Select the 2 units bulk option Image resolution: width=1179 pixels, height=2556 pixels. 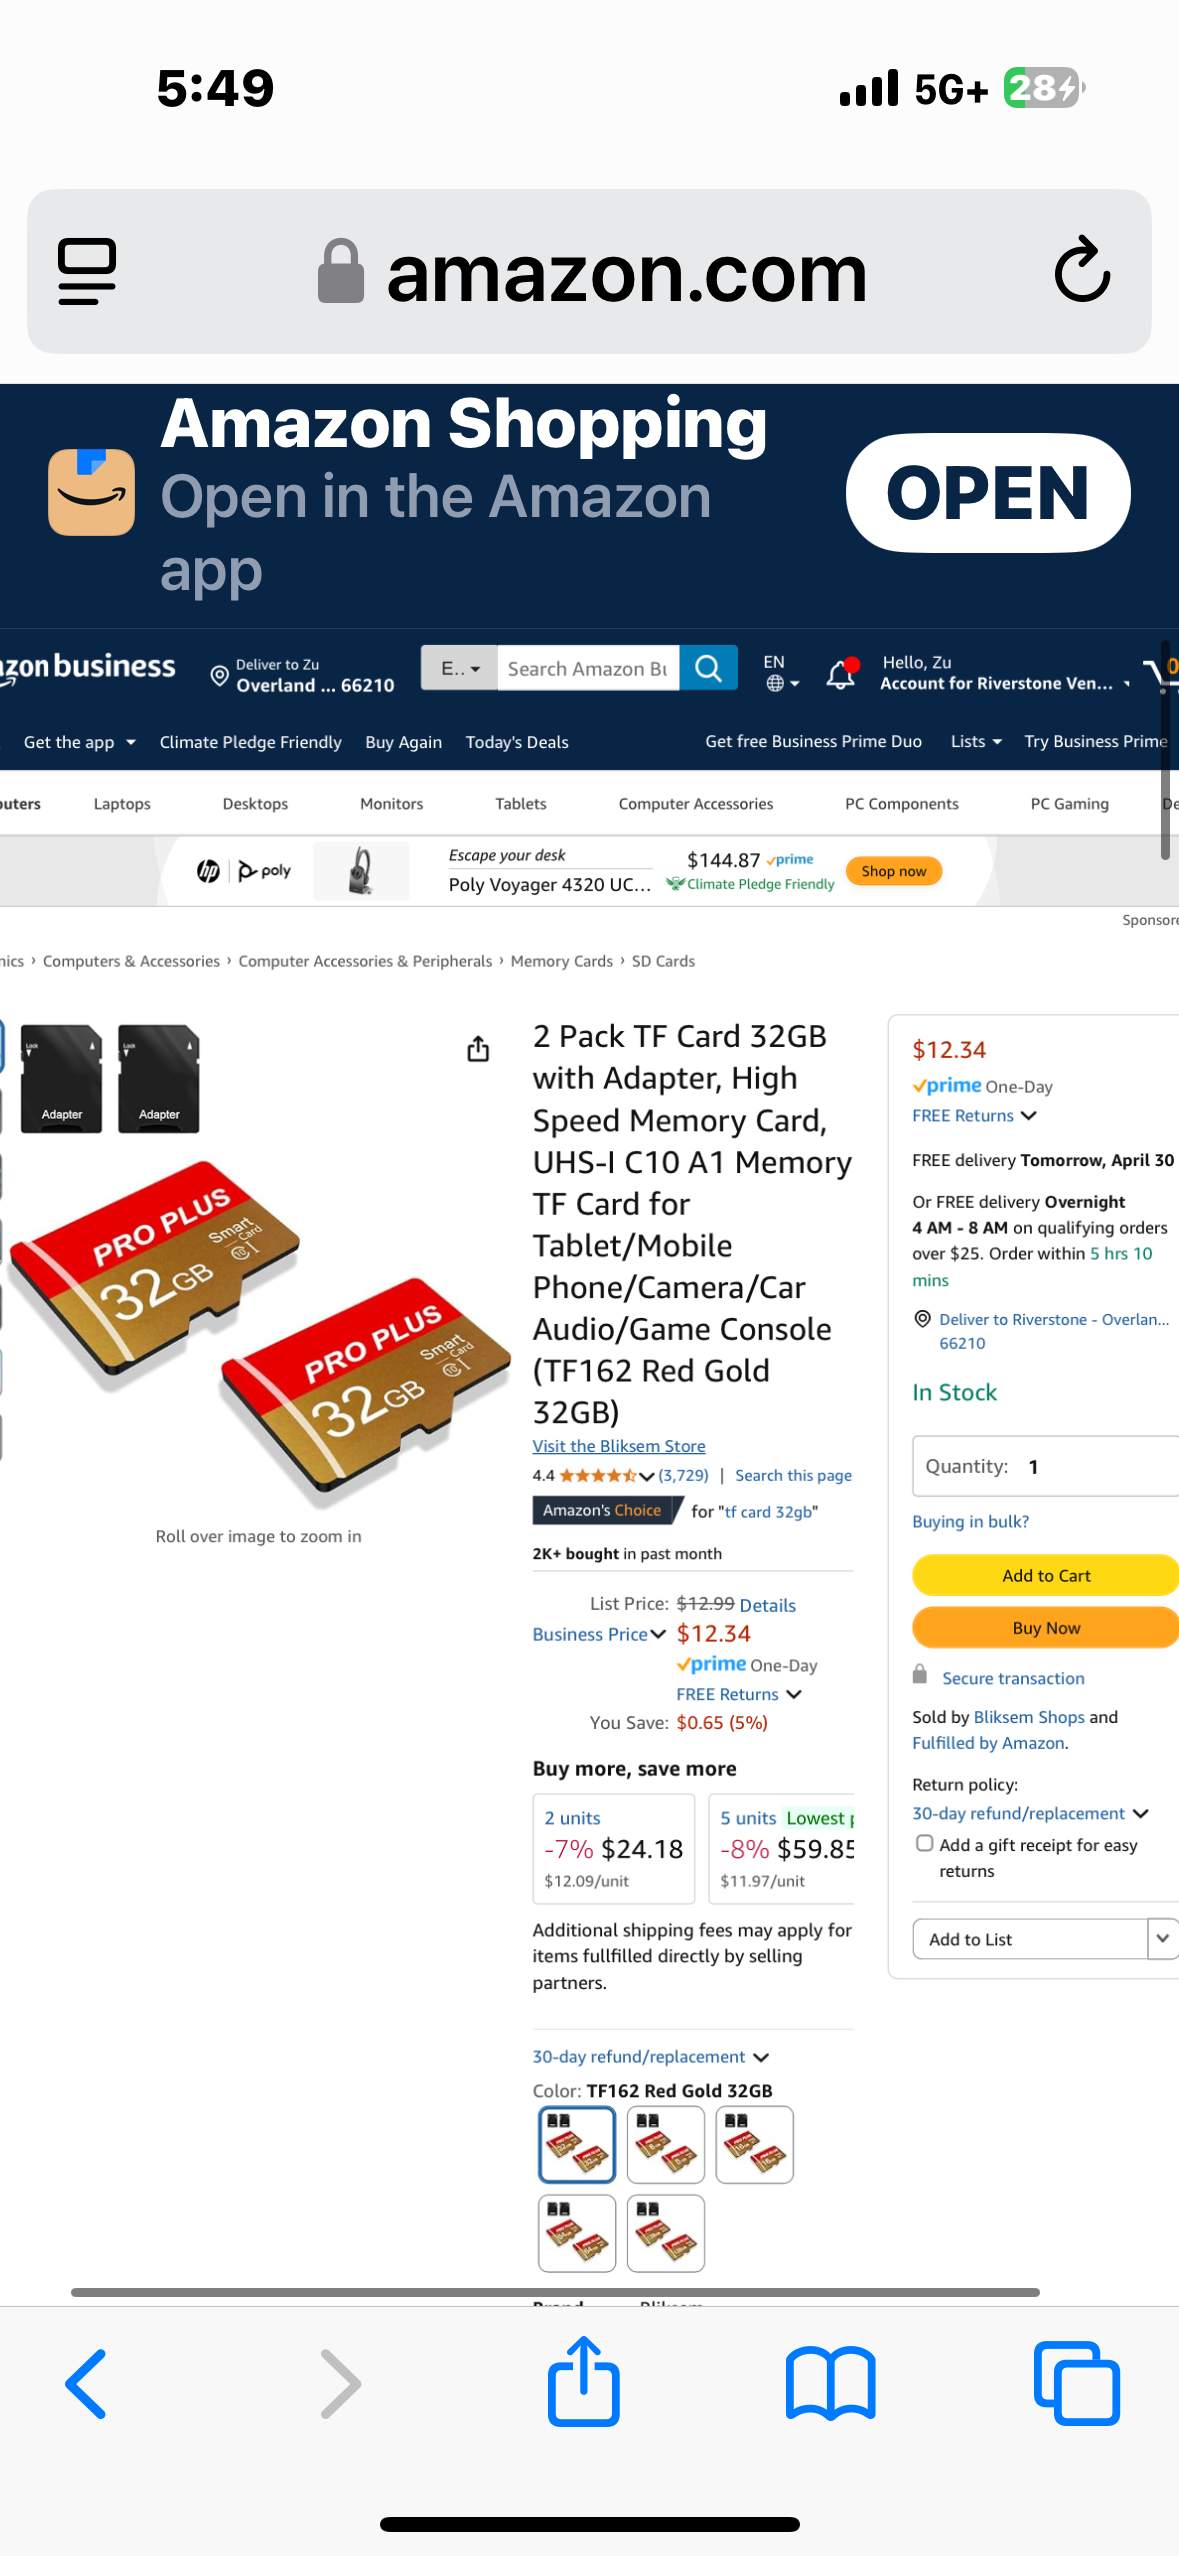pos(613,1847)
